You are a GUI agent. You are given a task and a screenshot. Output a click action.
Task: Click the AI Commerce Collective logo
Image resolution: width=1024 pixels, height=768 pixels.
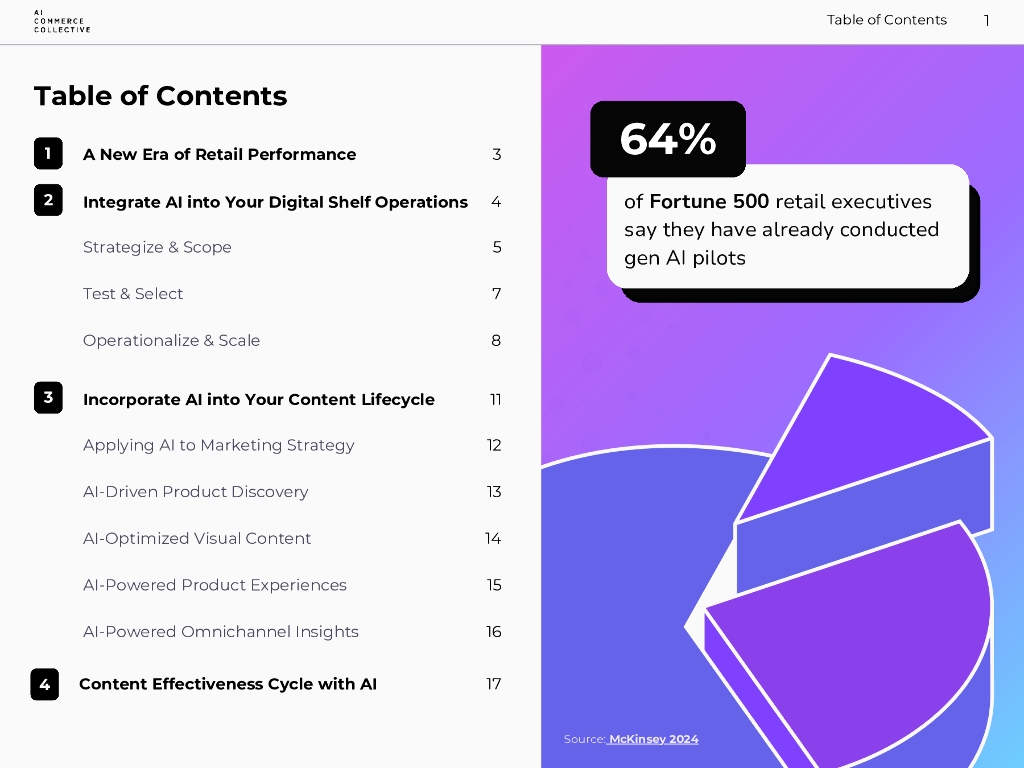click(x=61, y=21)
